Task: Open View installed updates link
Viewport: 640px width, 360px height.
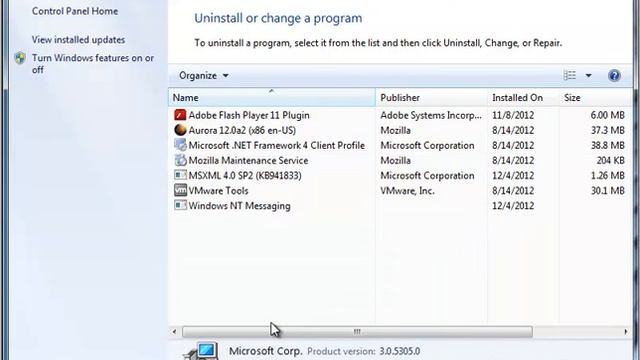Action: click(78, 40)
